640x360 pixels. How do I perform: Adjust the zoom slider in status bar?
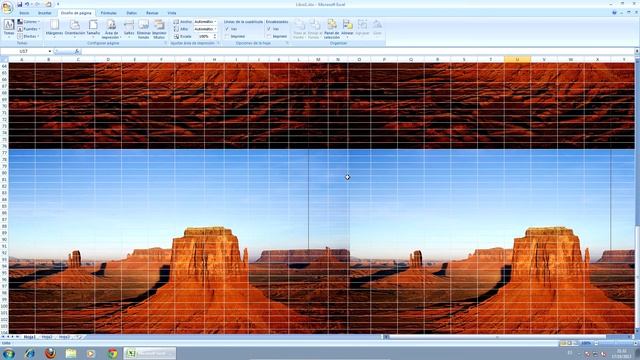(x=616, y=343)
